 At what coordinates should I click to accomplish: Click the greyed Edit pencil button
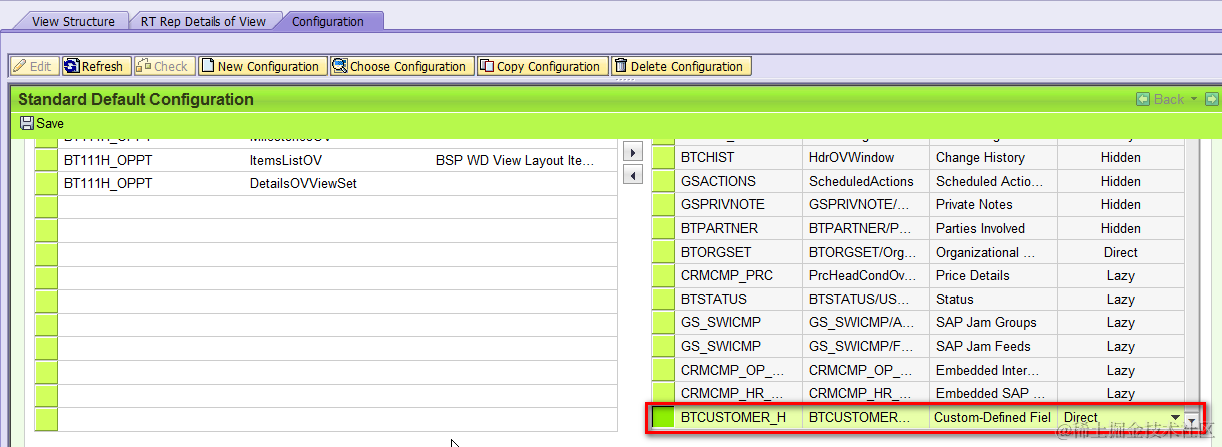[34, 66]
